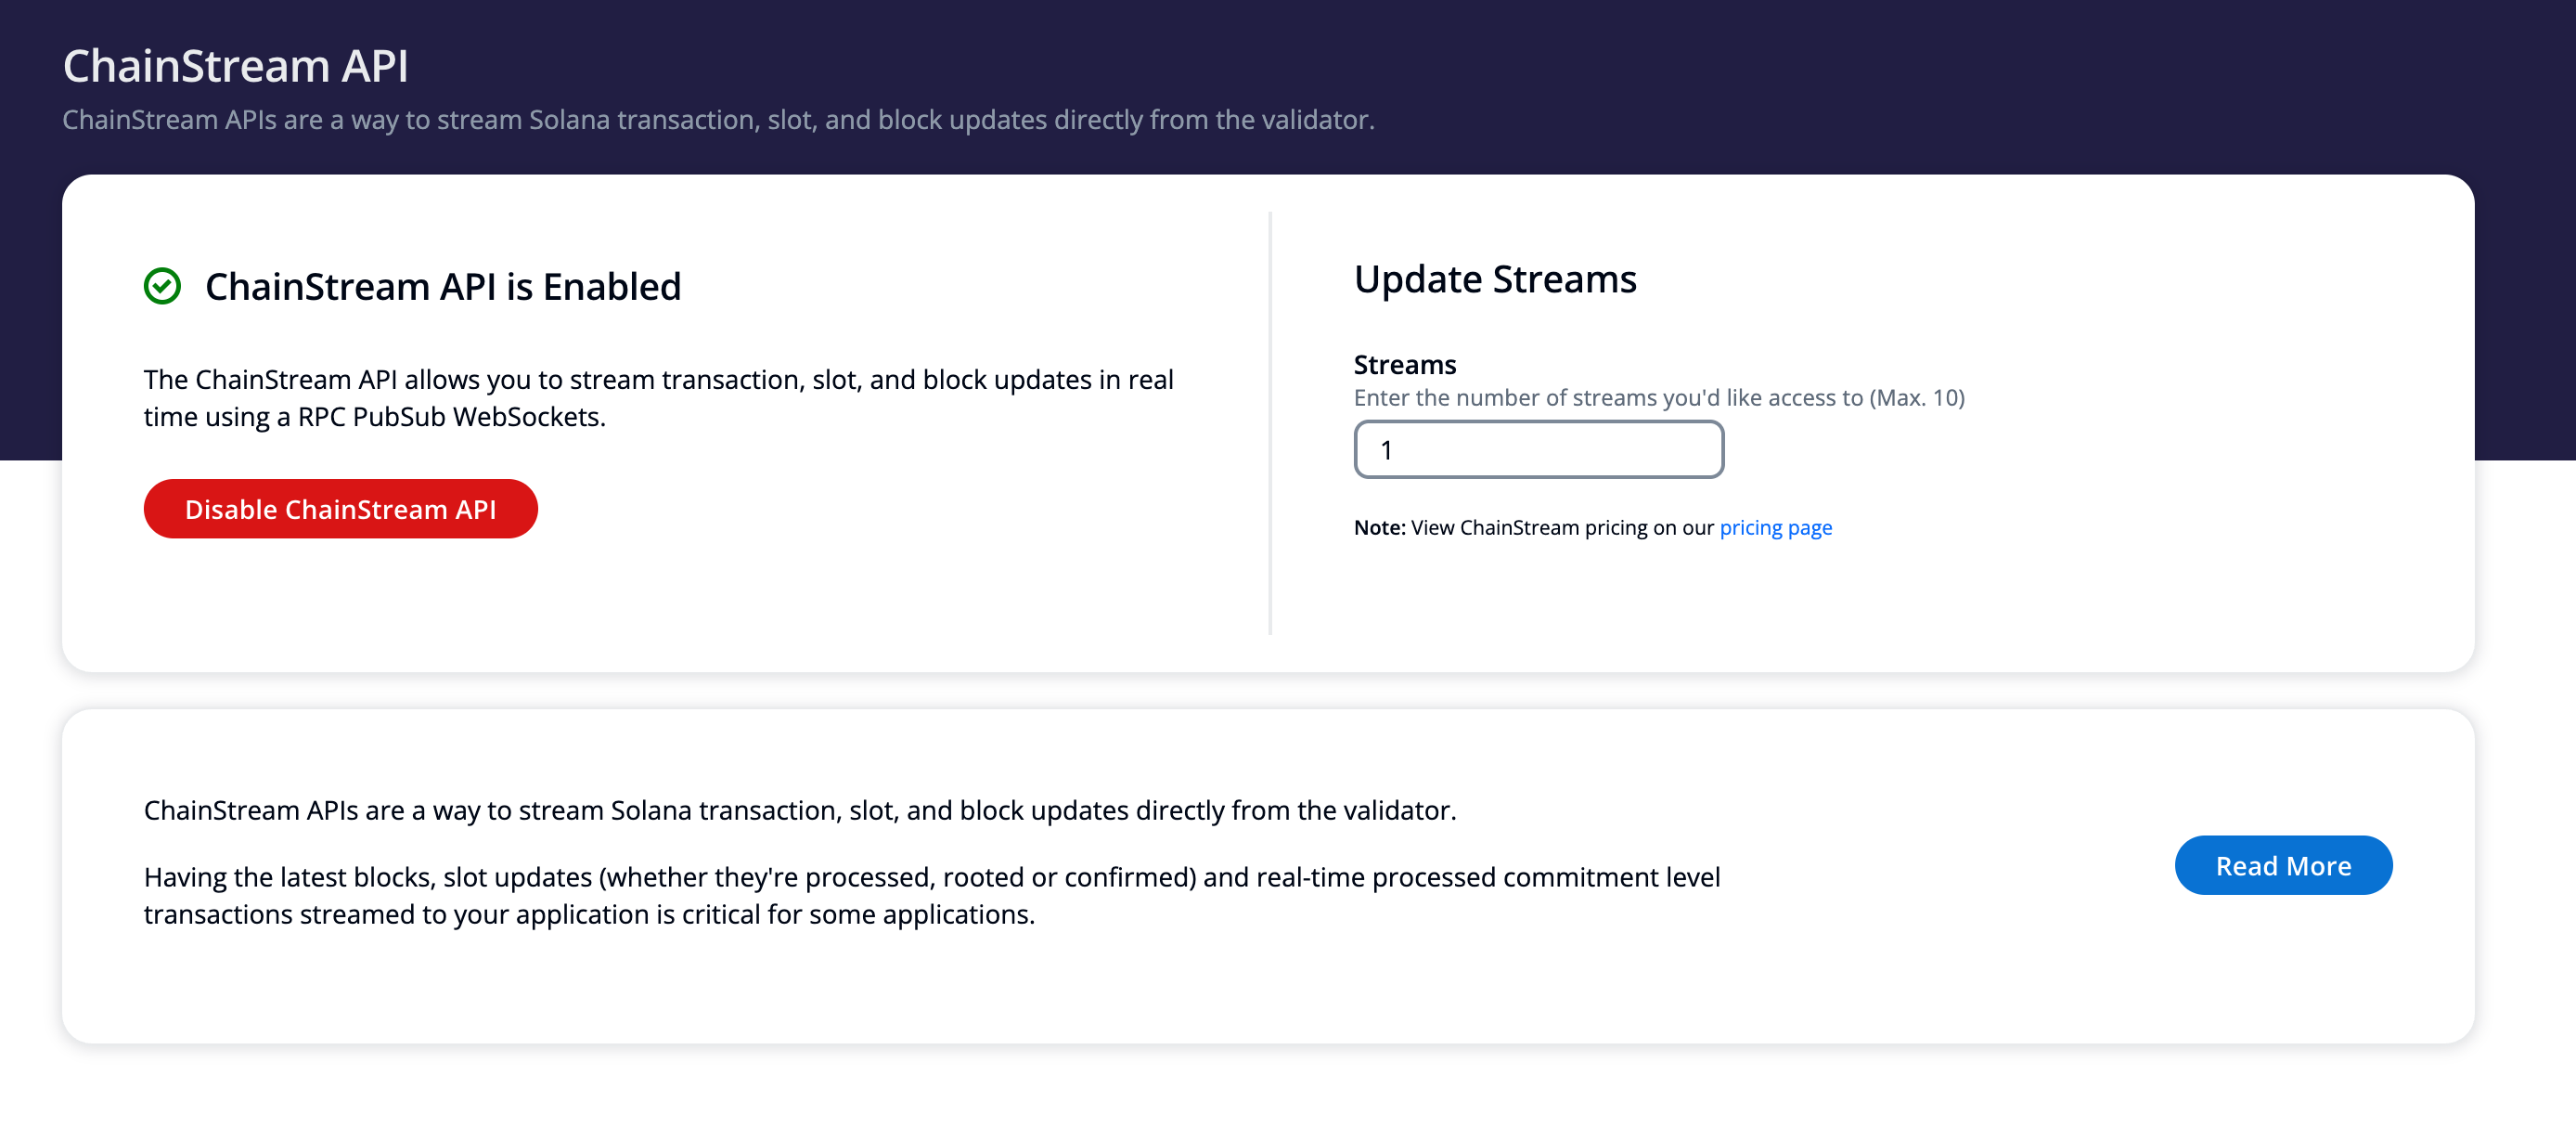Focus the Streams number input field
This screenshot has width=2576, height=1140.
coord(1538,450)
